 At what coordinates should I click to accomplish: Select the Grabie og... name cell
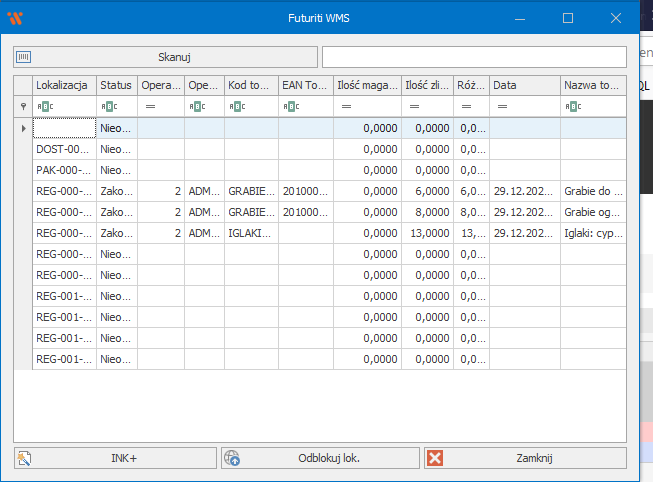593,212
